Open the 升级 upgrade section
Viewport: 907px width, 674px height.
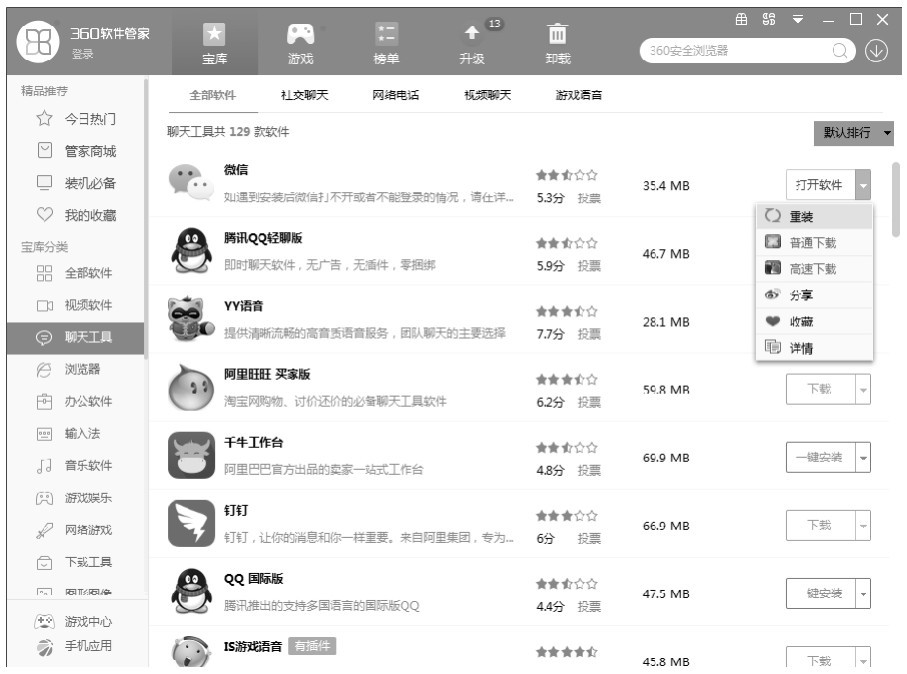coord(472,43)
